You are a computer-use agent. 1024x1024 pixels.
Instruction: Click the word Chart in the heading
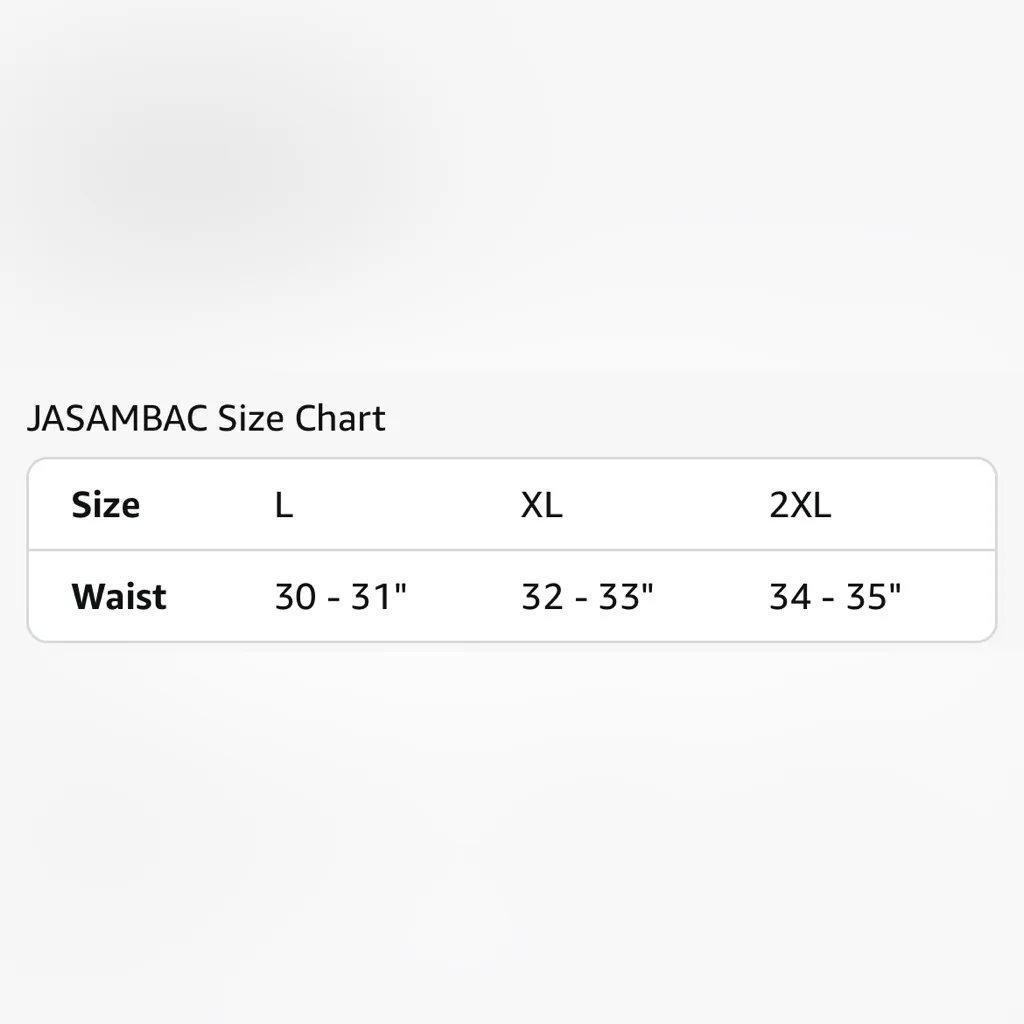click(x=340, y=418)
